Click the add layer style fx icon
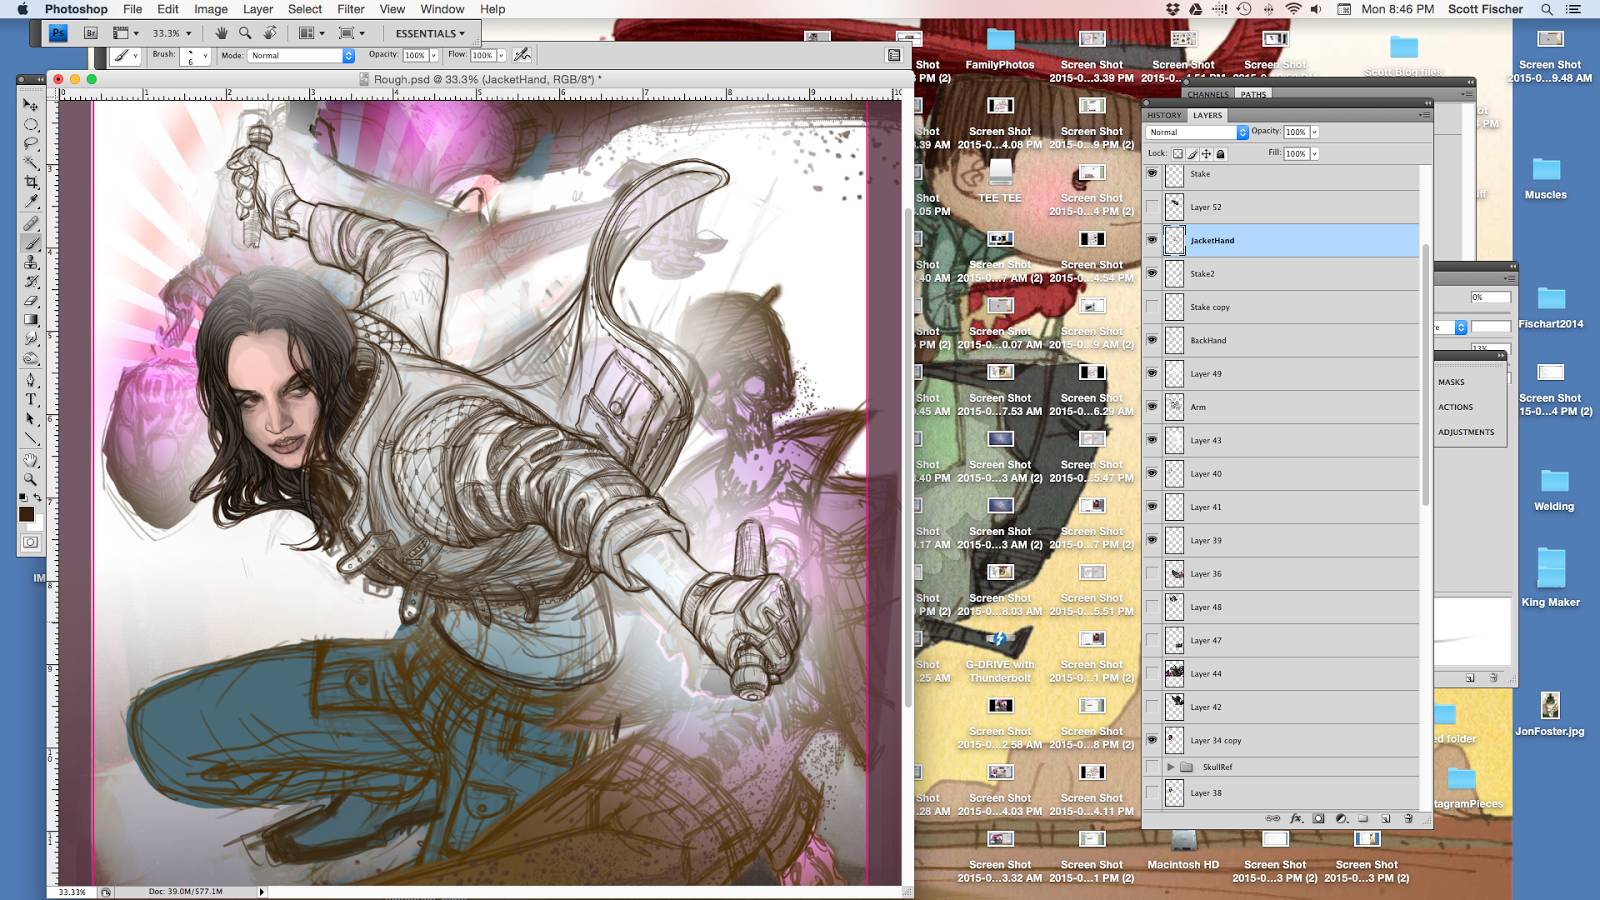The height and width of the screenshot is (900, 1600). (x=1296, y=818)
